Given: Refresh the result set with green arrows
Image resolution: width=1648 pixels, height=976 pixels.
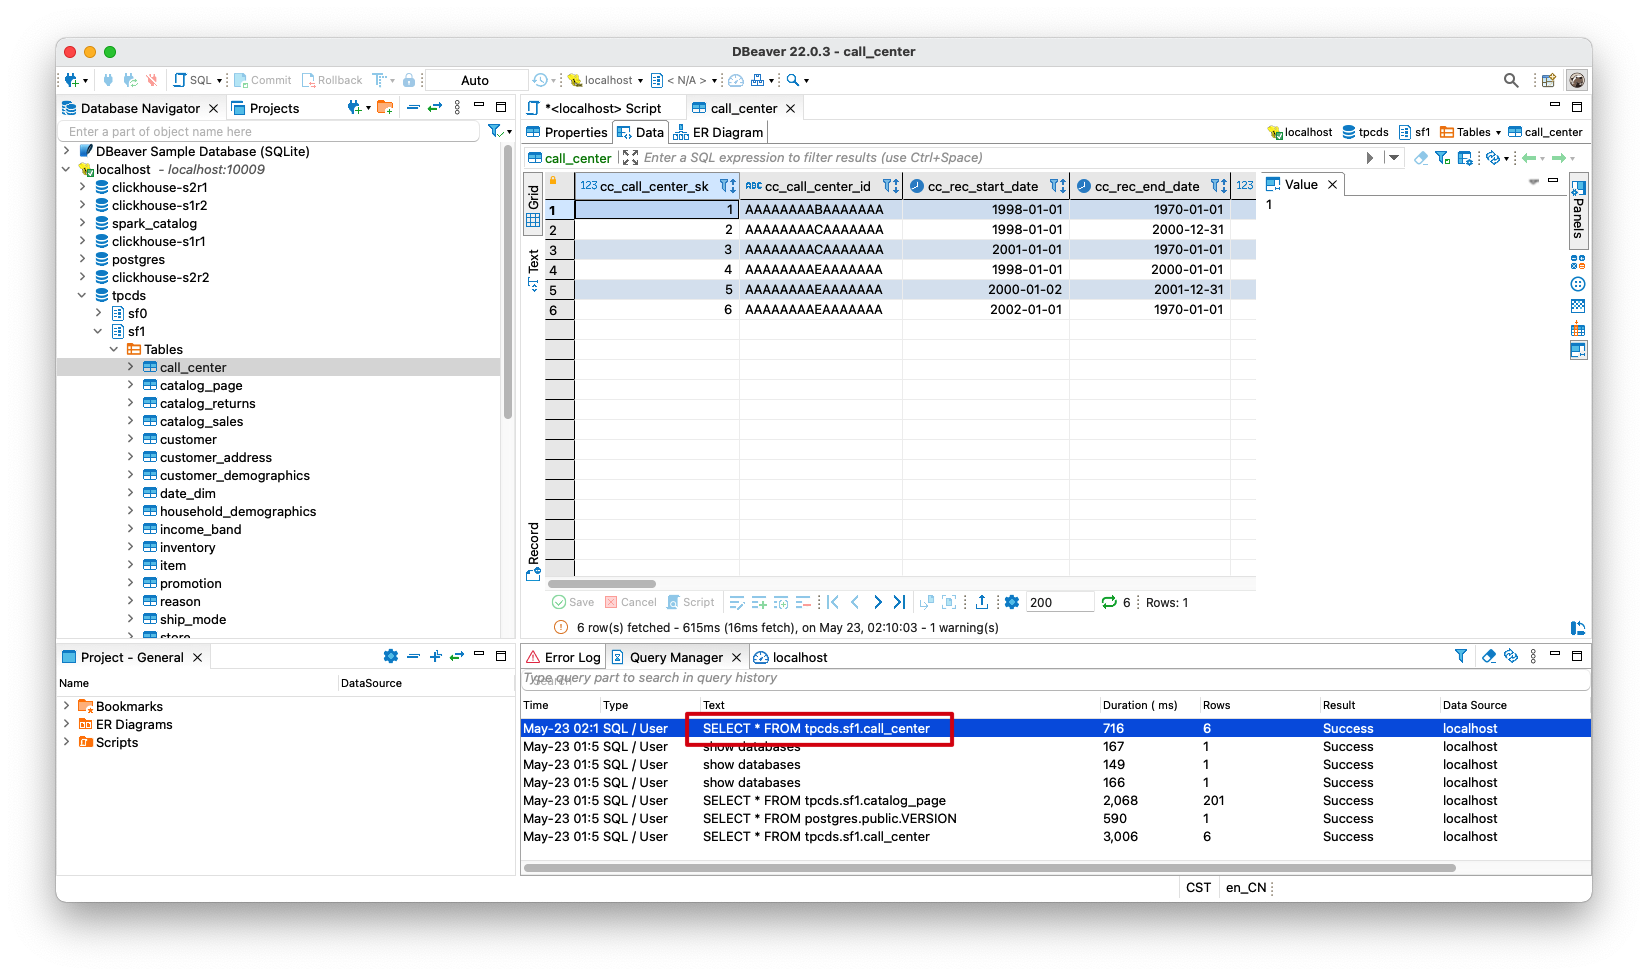Looking at the screenshot, I should point(1109,602).
